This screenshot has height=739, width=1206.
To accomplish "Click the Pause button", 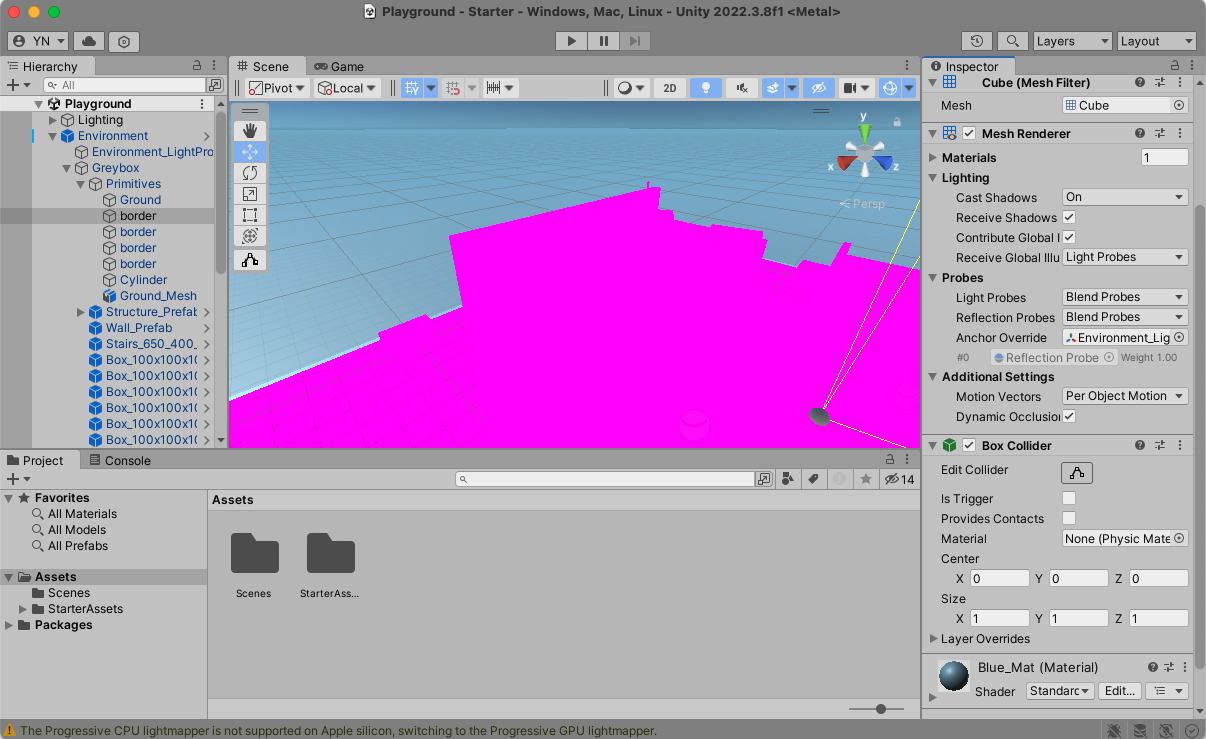I will (x=603, y=41).
